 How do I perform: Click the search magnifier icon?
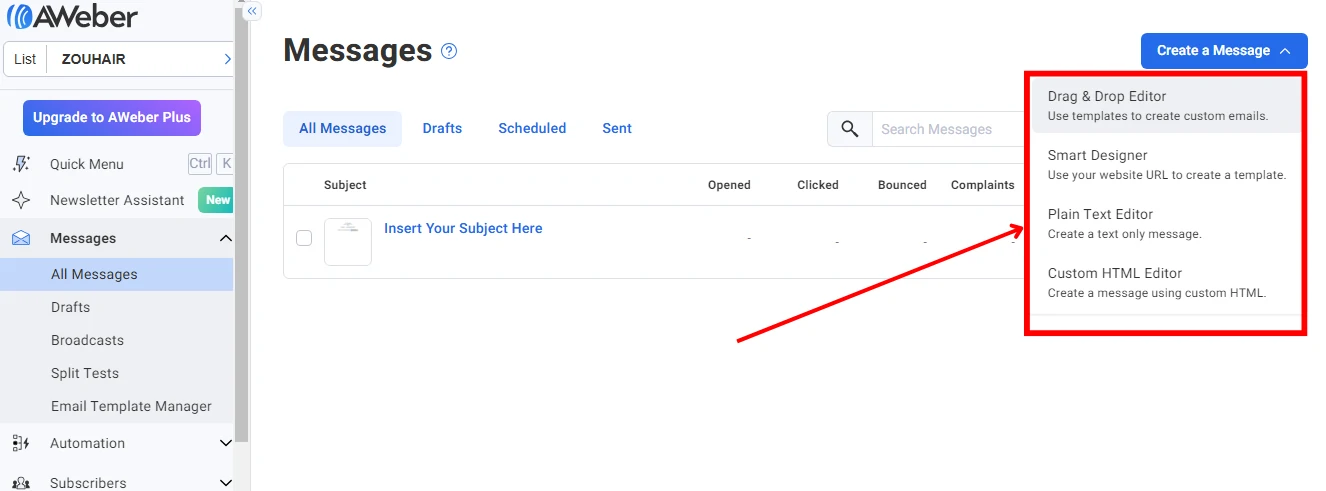(850, 129)
